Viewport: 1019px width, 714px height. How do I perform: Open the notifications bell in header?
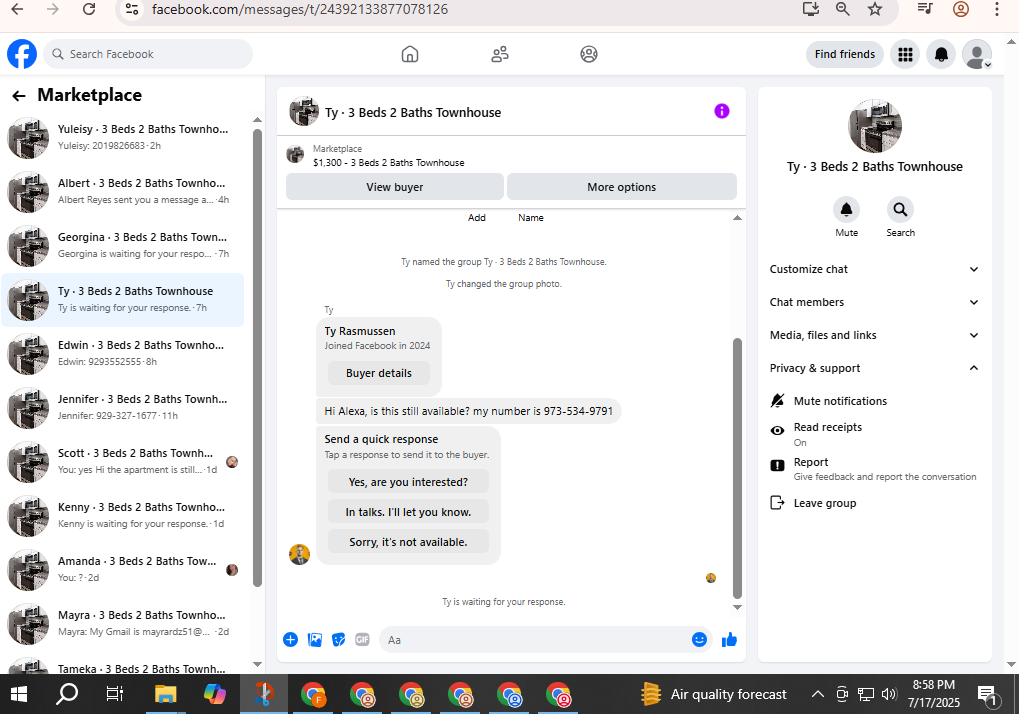941,55
